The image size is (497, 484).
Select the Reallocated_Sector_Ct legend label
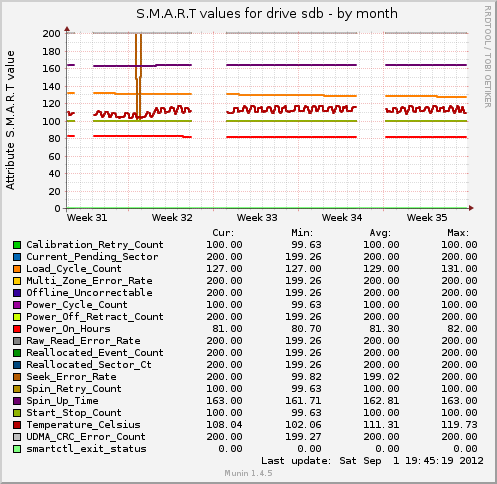[x=89, y=365]
